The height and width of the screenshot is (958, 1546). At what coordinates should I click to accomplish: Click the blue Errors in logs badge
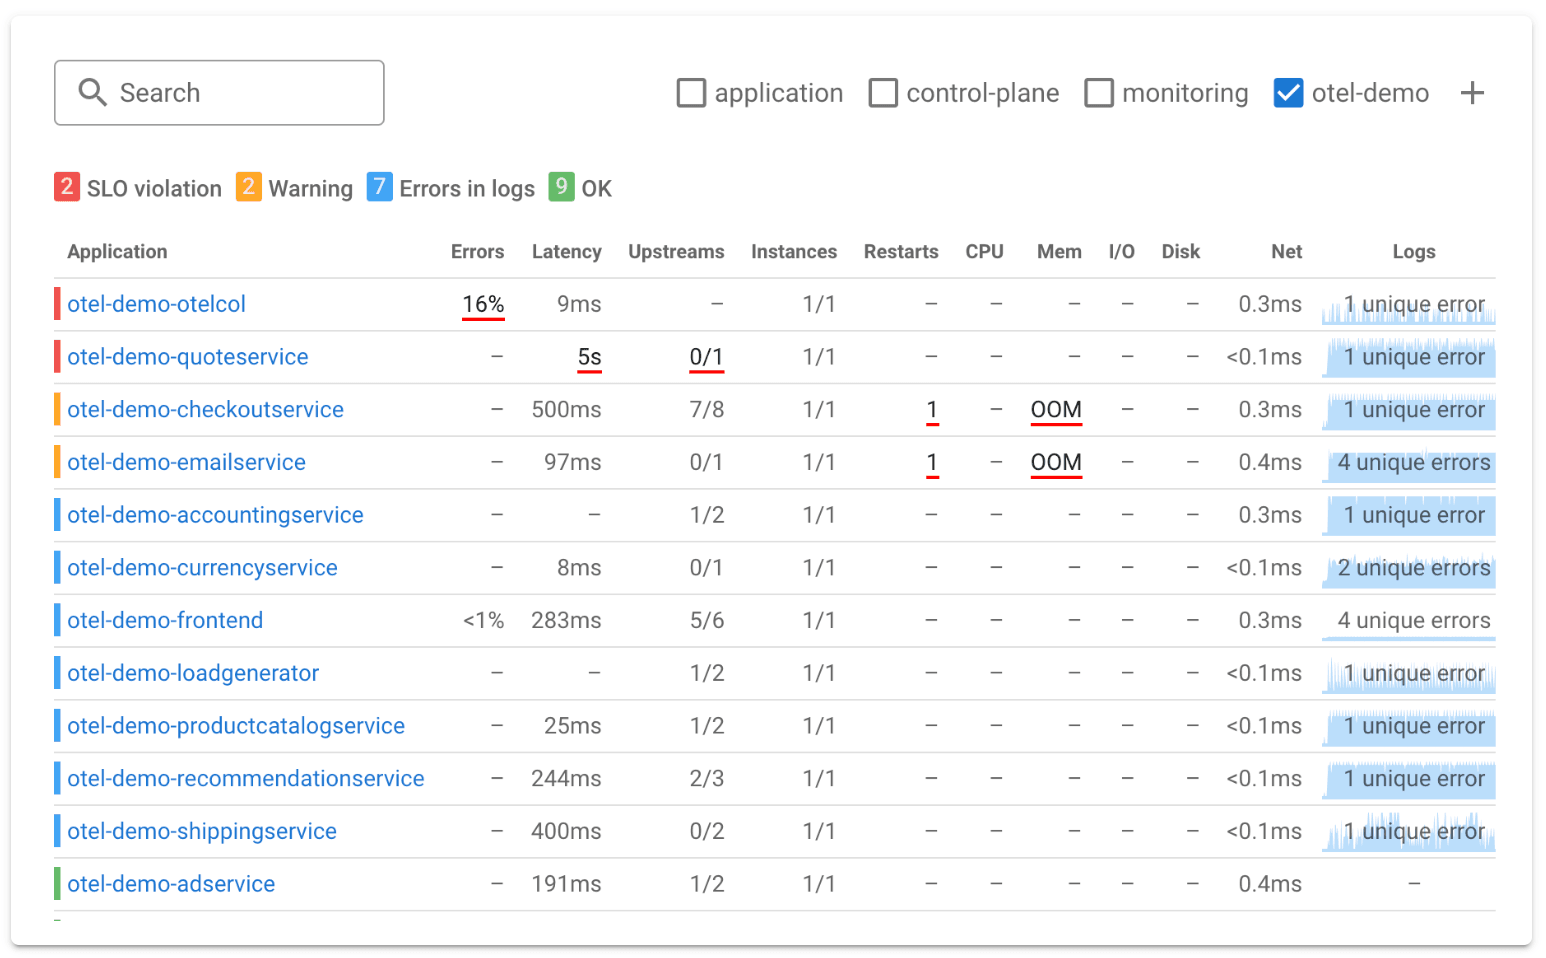379,187
